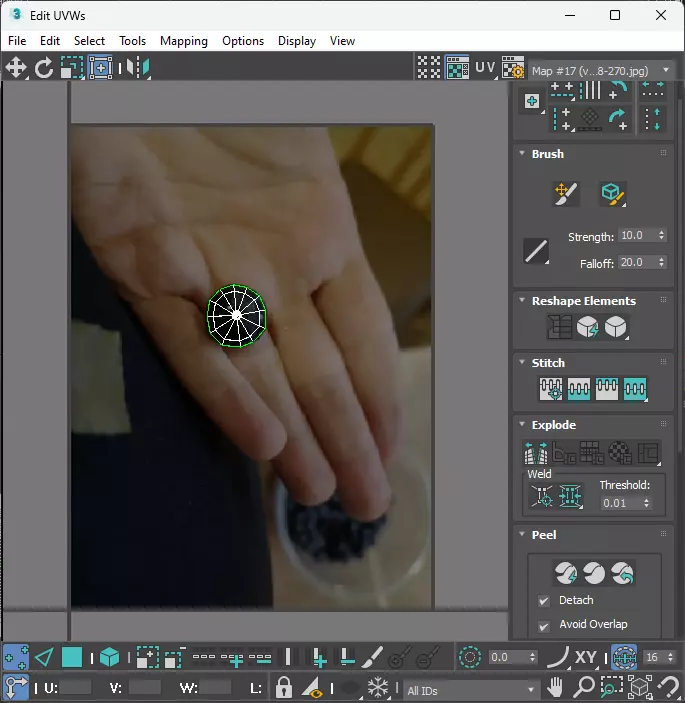Screen dimensions: 685x703
Task: Click the Reset Peel icon
Action: (x=622, y=573)
